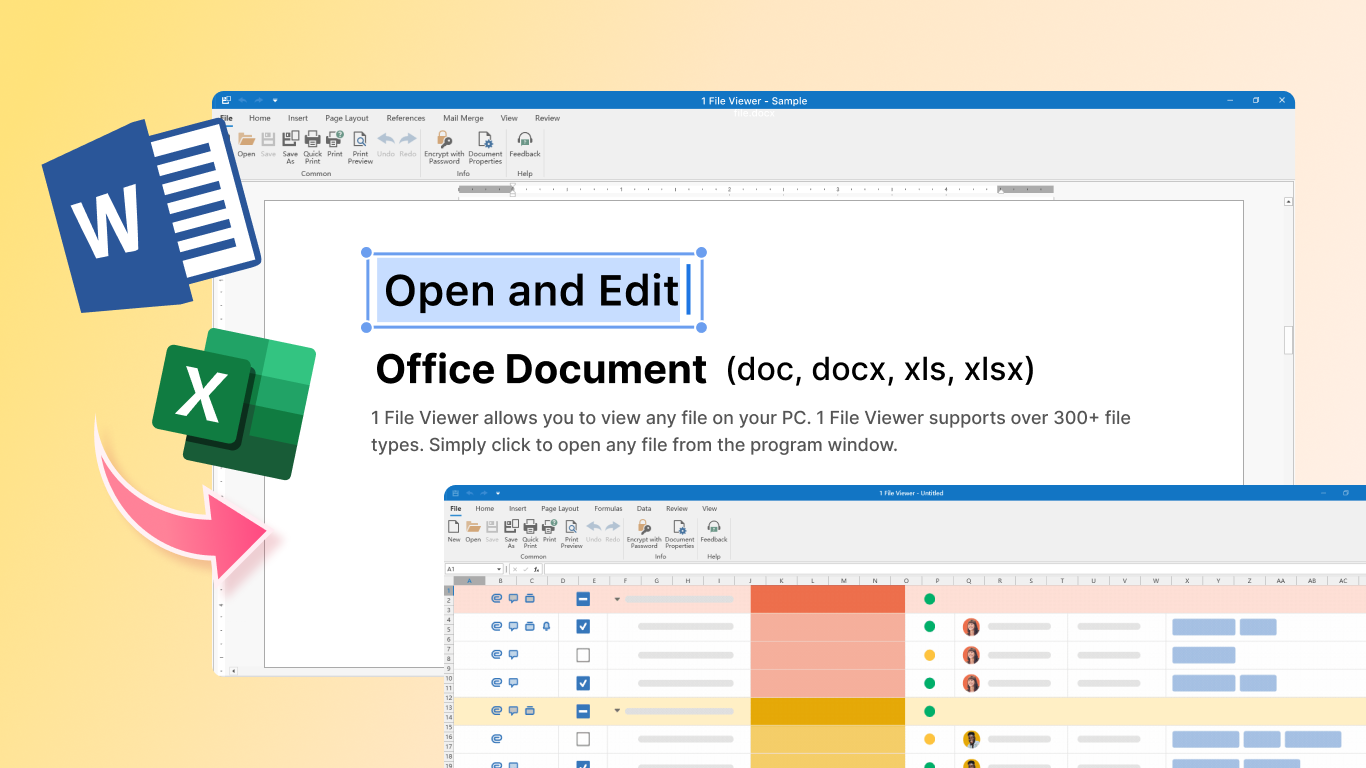Switch to the Formulas tab
This screenshot has height=768, width=1366.
pyautogui.click(x=608, y=508)
